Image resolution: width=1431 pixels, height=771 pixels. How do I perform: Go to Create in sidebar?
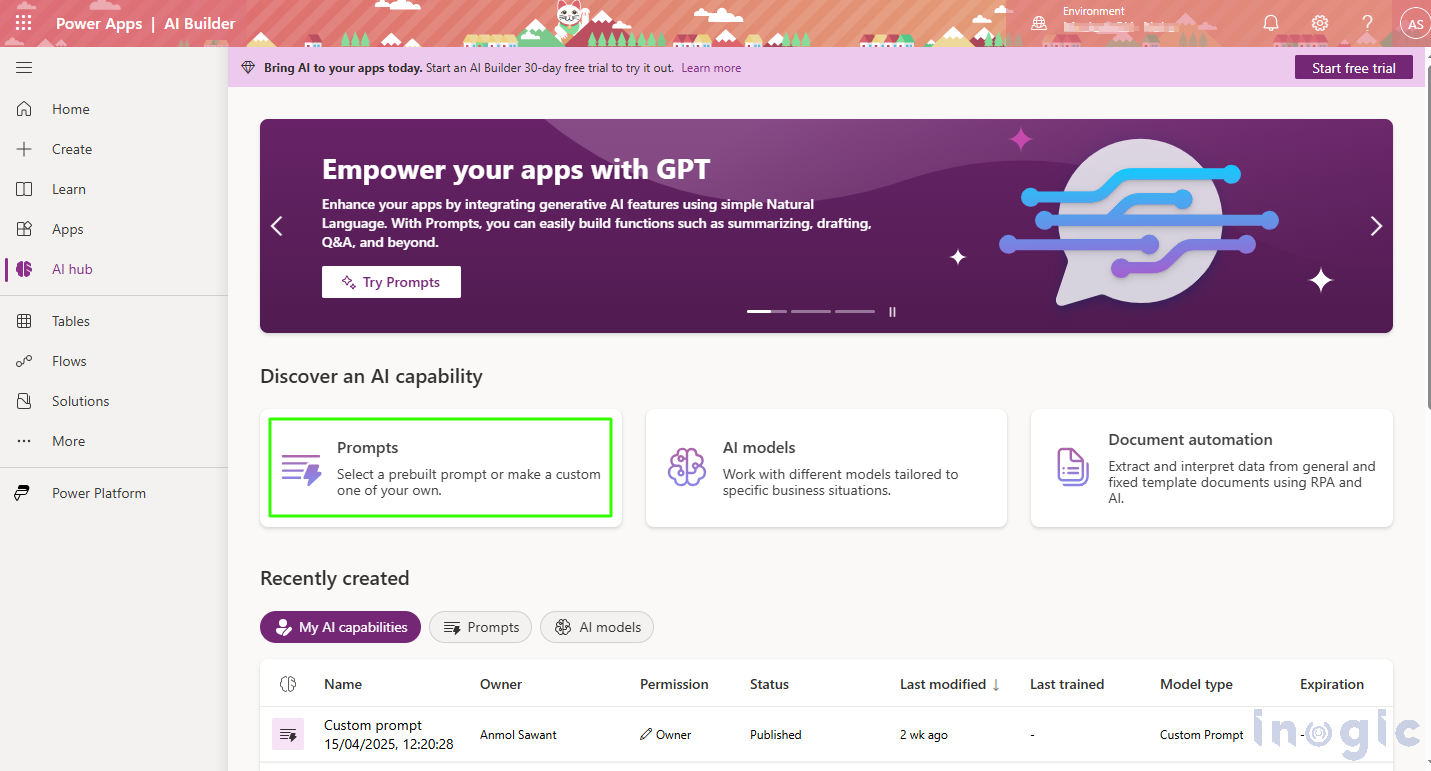[x=113, y=149]
